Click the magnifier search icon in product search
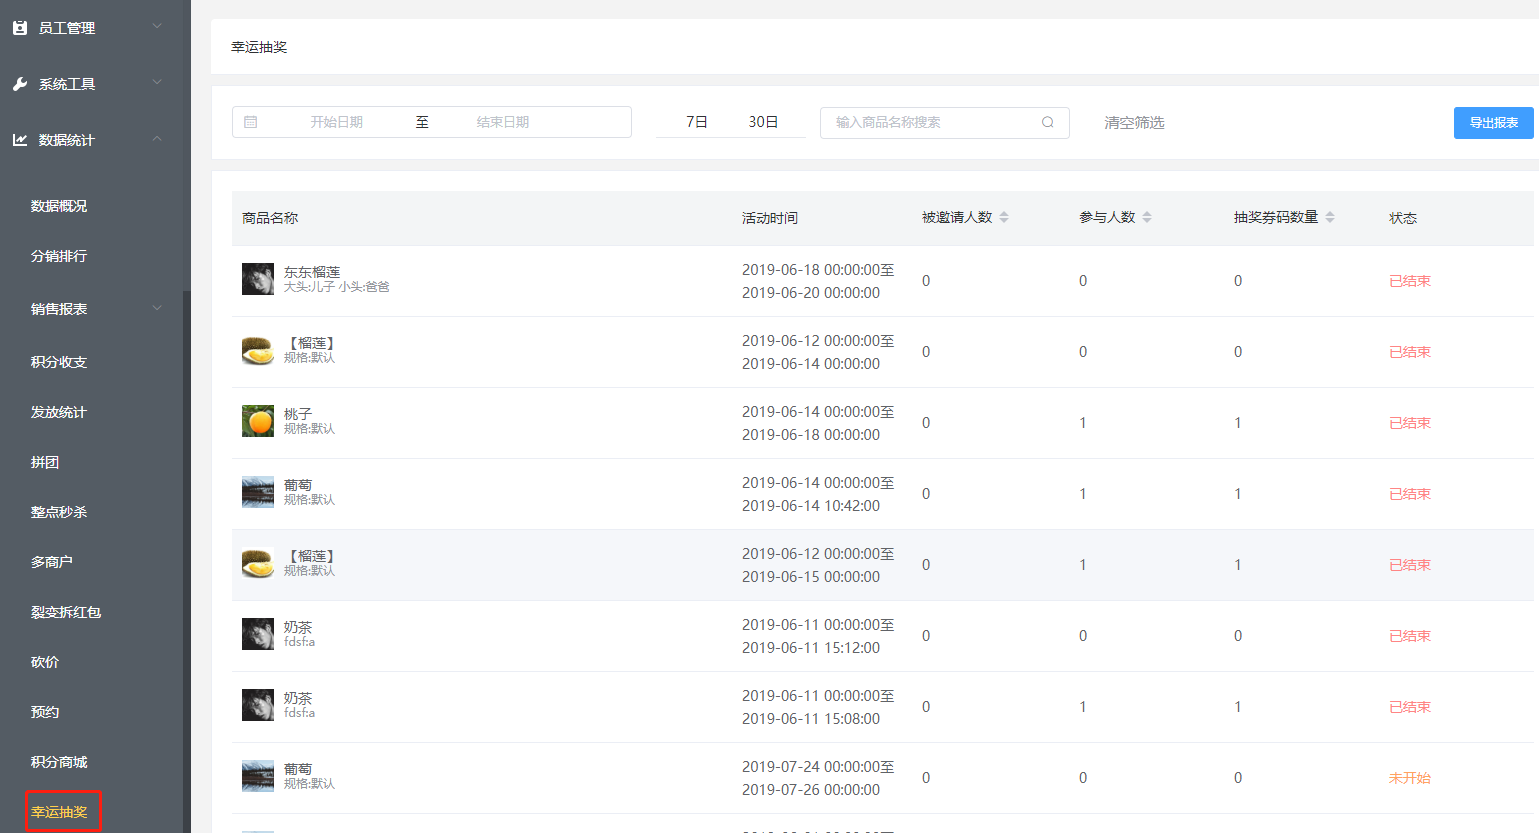Image resolution: width=1539 pixels, height=833 pixels. point(1048,122)
